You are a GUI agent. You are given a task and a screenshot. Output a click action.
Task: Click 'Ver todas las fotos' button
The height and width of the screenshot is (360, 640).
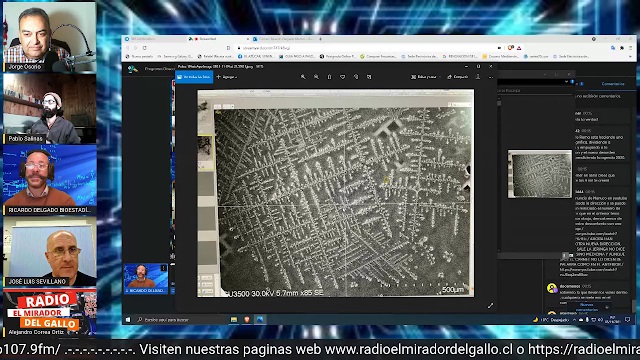(x=194, y=77)
